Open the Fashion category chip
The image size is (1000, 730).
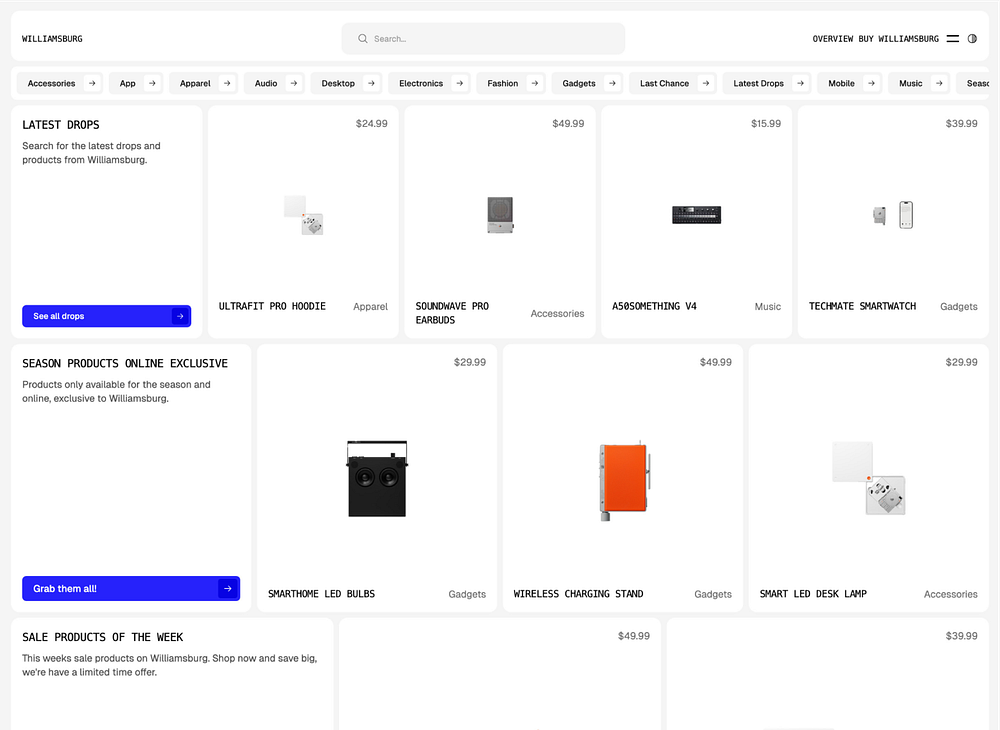click(x=511, y=84)
